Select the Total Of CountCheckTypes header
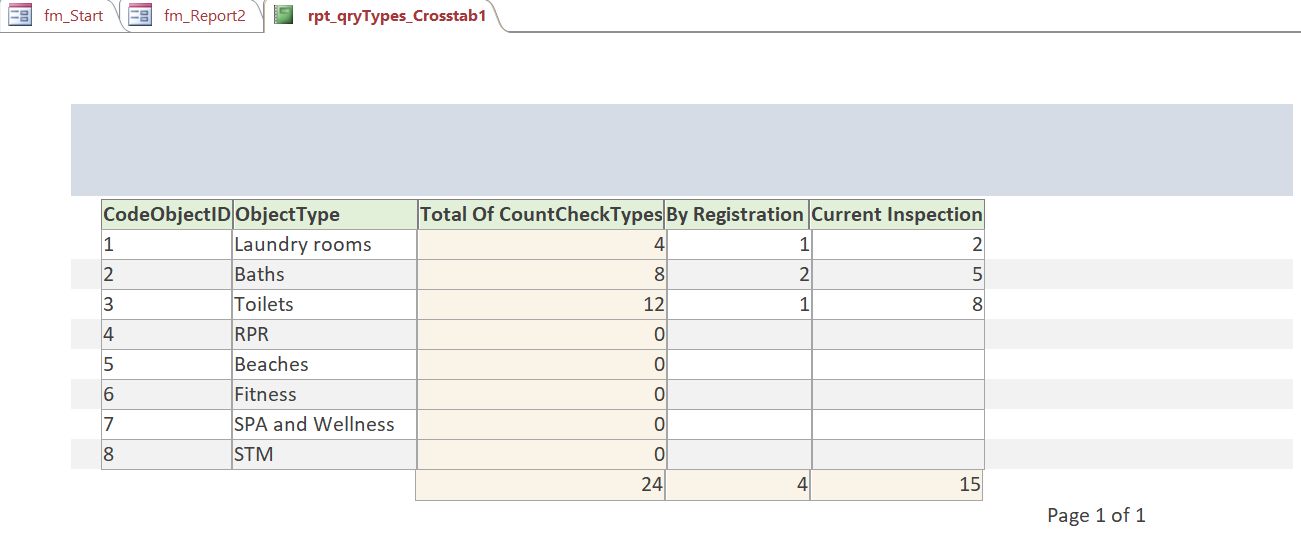Screen dimensions: 1301x551 click(x=541, y=215)
